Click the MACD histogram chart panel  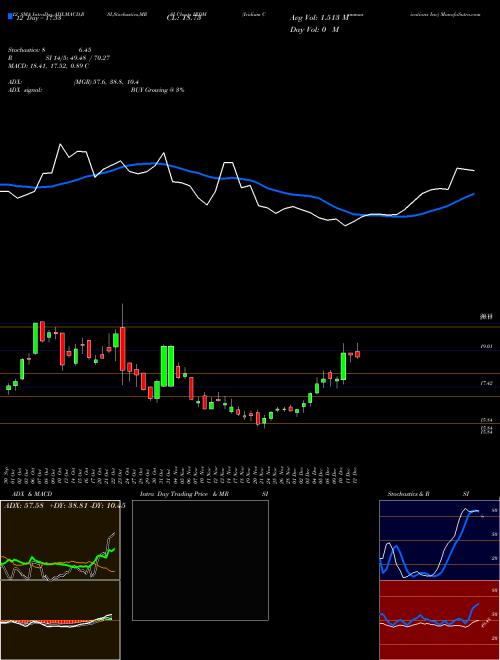click(60, 620)
